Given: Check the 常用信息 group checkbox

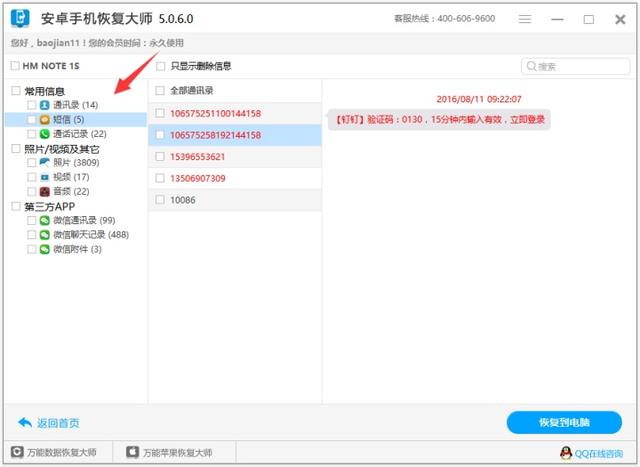Looking at the screenshot, I should 16,91.
